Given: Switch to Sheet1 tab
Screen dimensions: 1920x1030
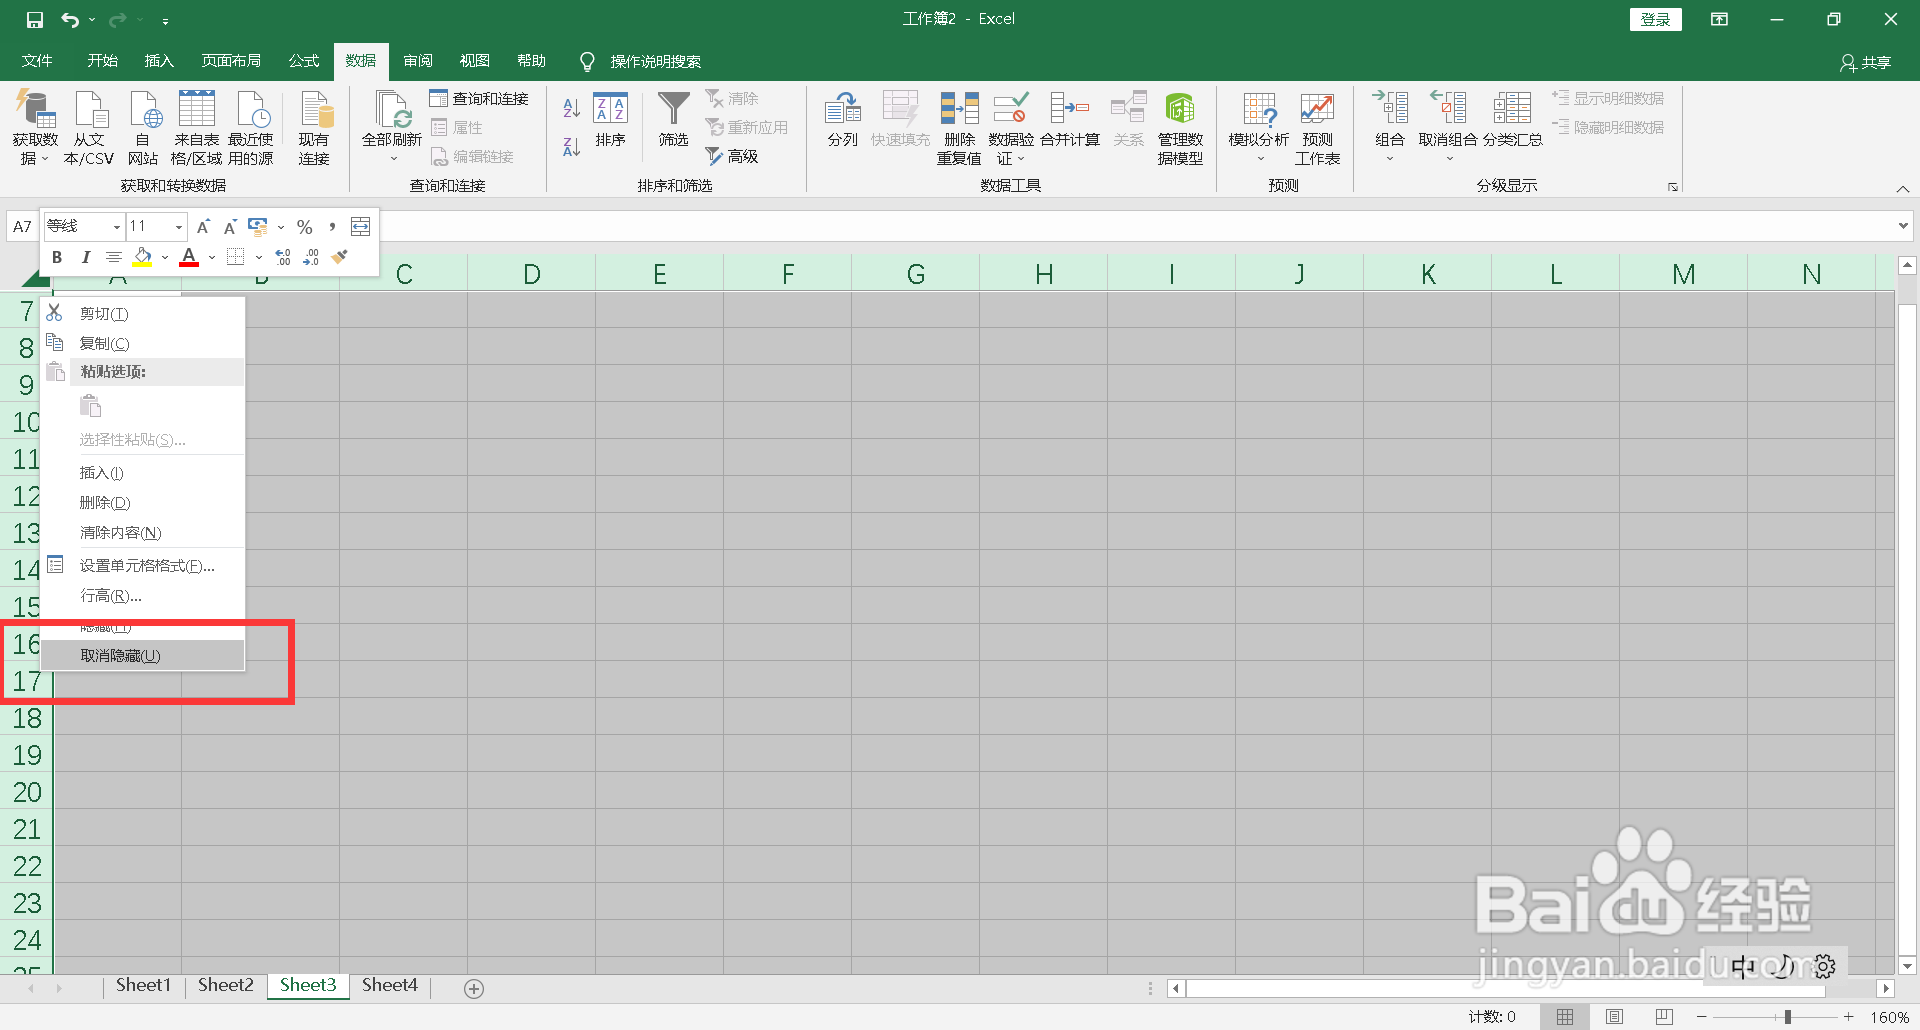Looking at the screenshot, I should [x=143, y=985].
